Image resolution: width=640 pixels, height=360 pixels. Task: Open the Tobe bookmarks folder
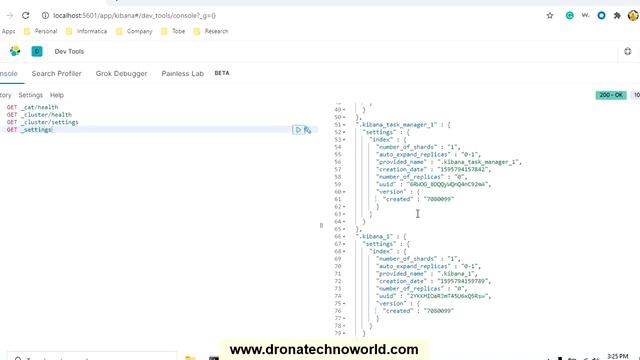click(x=173, y=31)
